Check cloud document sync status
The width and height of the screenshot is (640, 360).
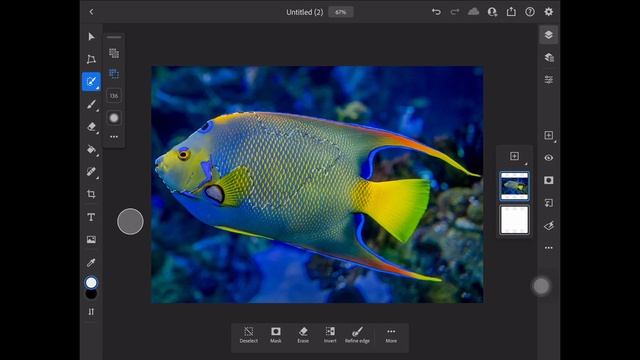[x=473, y=11]
